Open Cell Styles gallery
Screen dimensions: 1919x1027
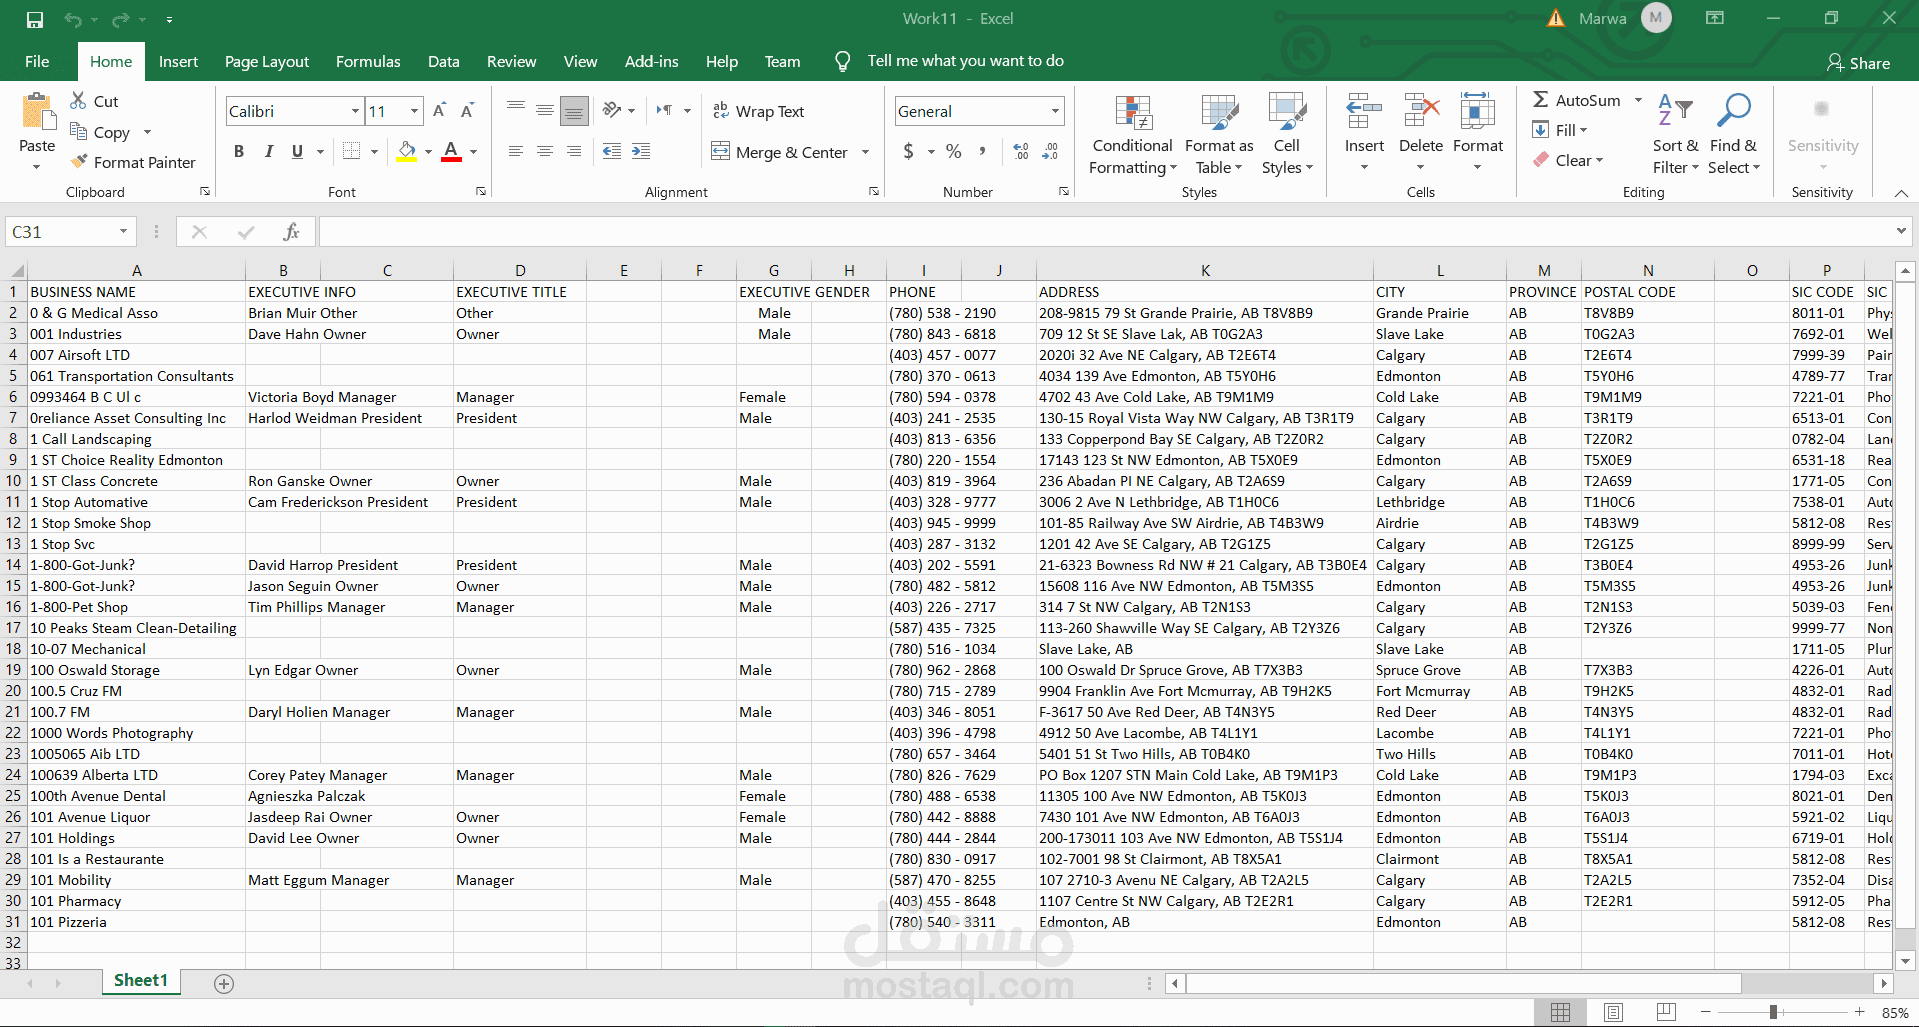[1287, 135]
